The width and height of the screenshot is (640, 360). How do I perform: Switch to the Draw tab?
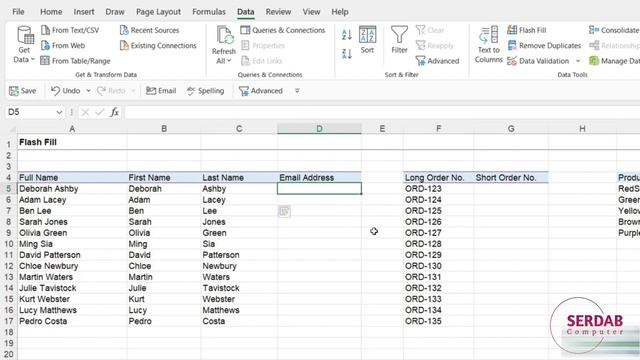(115, 12)
